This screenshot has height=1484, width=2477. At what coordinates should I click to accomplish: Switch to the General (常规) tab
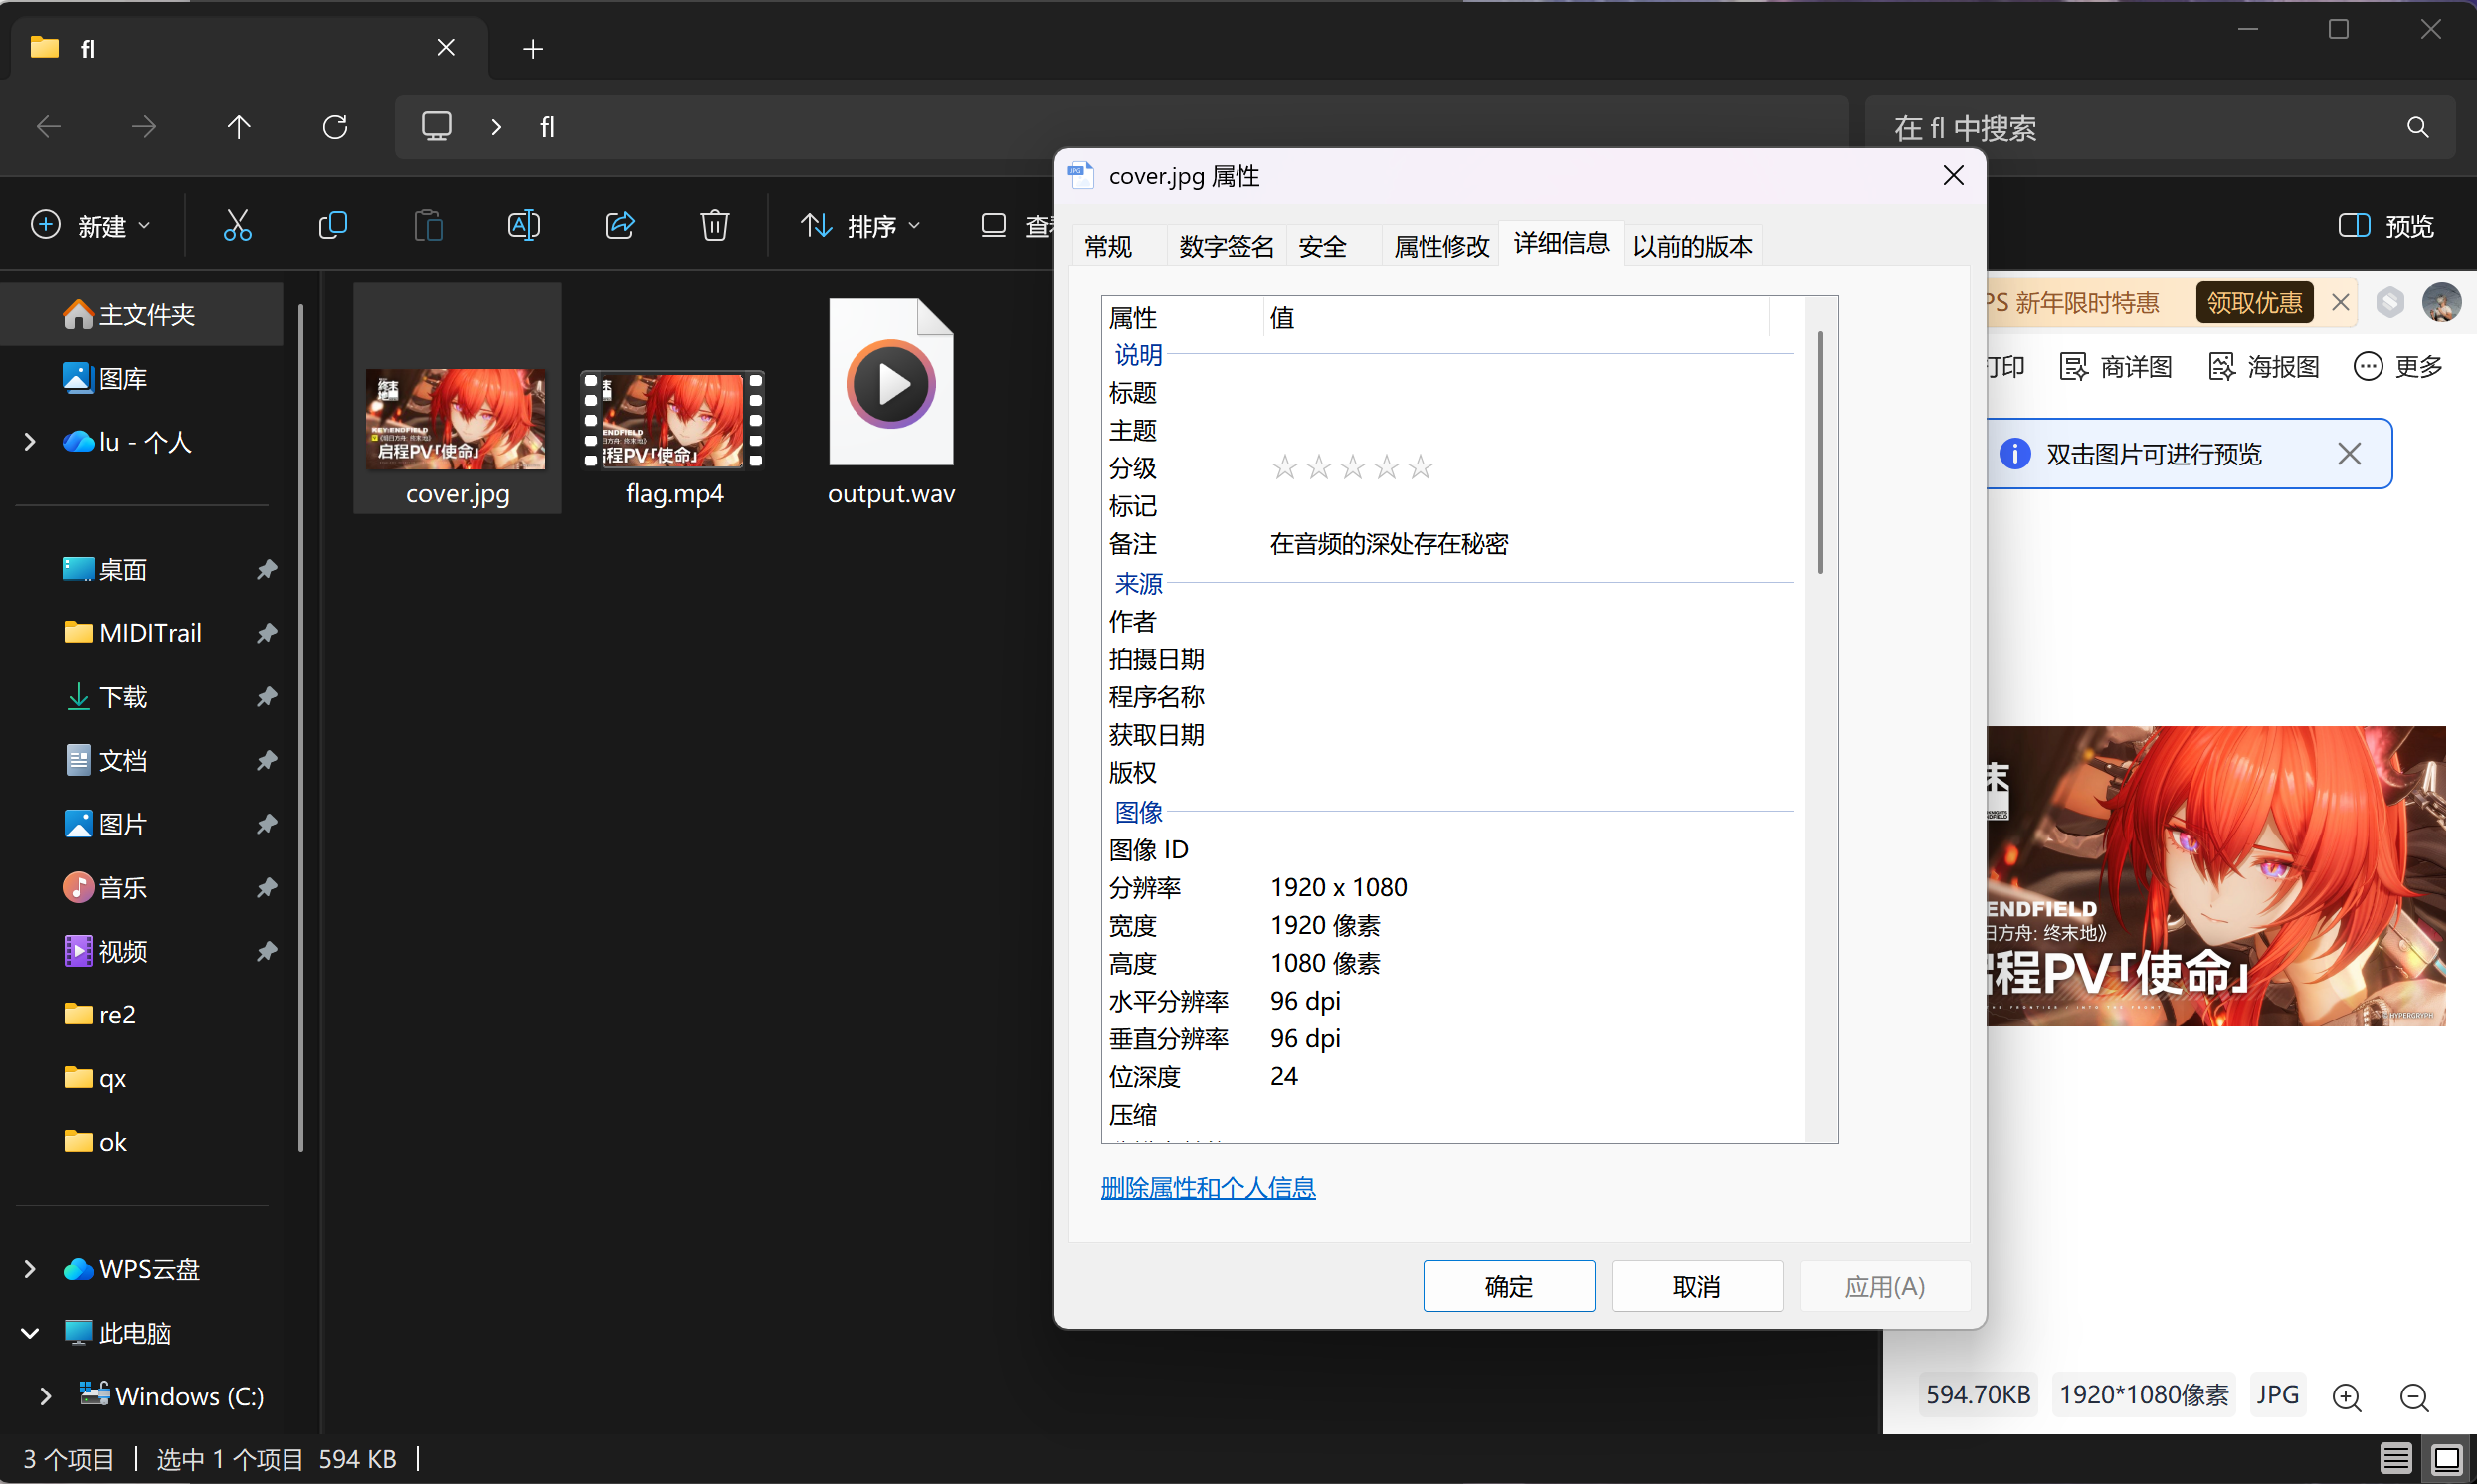click(x=1108, y=246)
